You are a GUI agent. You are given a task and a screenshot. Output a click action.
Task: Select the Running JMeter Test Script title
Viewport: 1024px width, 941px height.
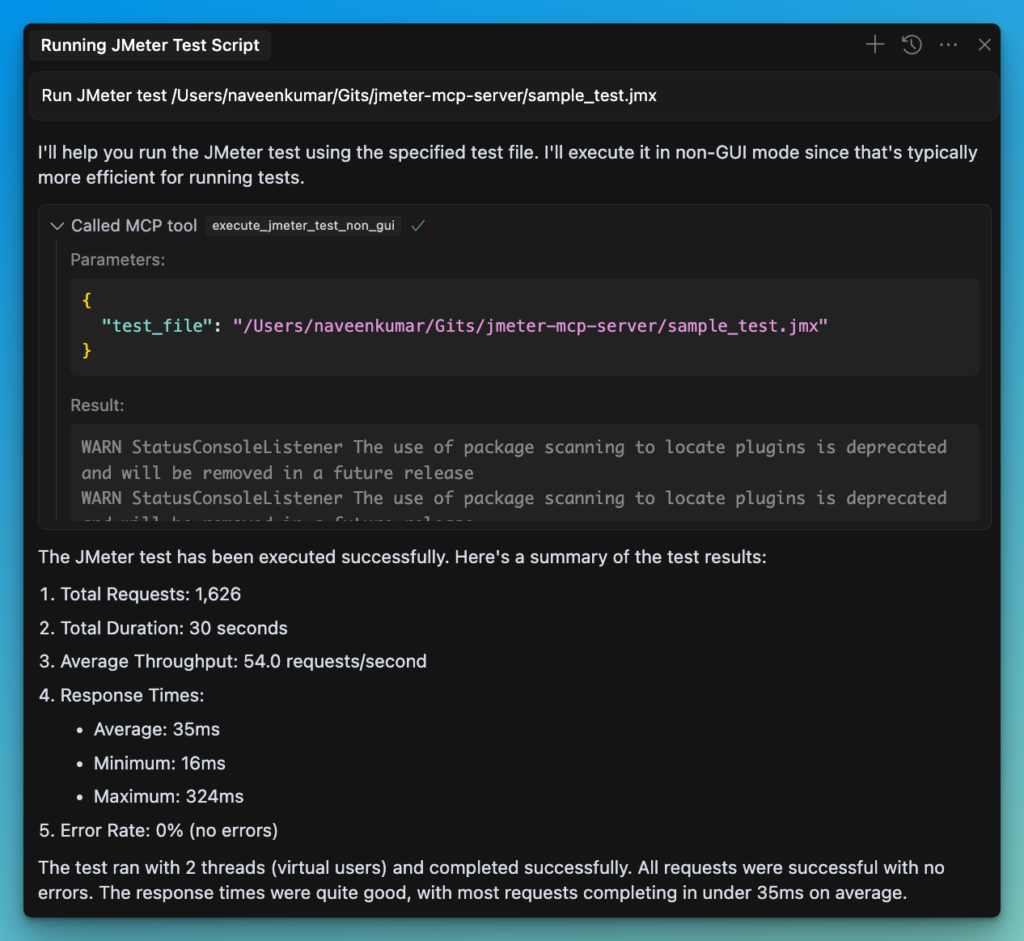(150, 45)
